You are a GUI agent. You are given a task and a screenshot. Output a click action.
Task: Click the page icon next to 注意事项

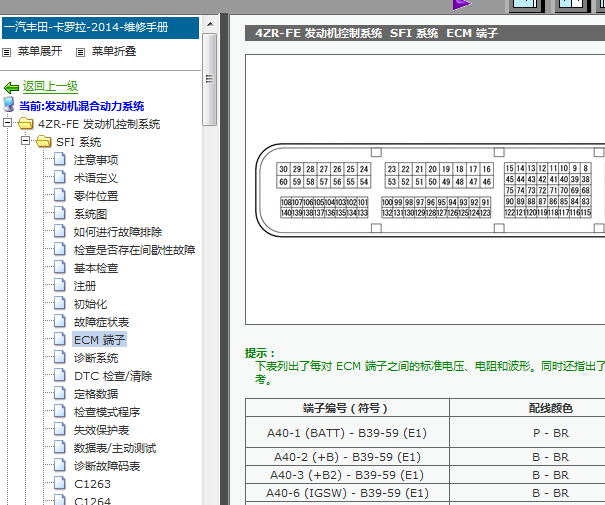click(x=60, y=159)
